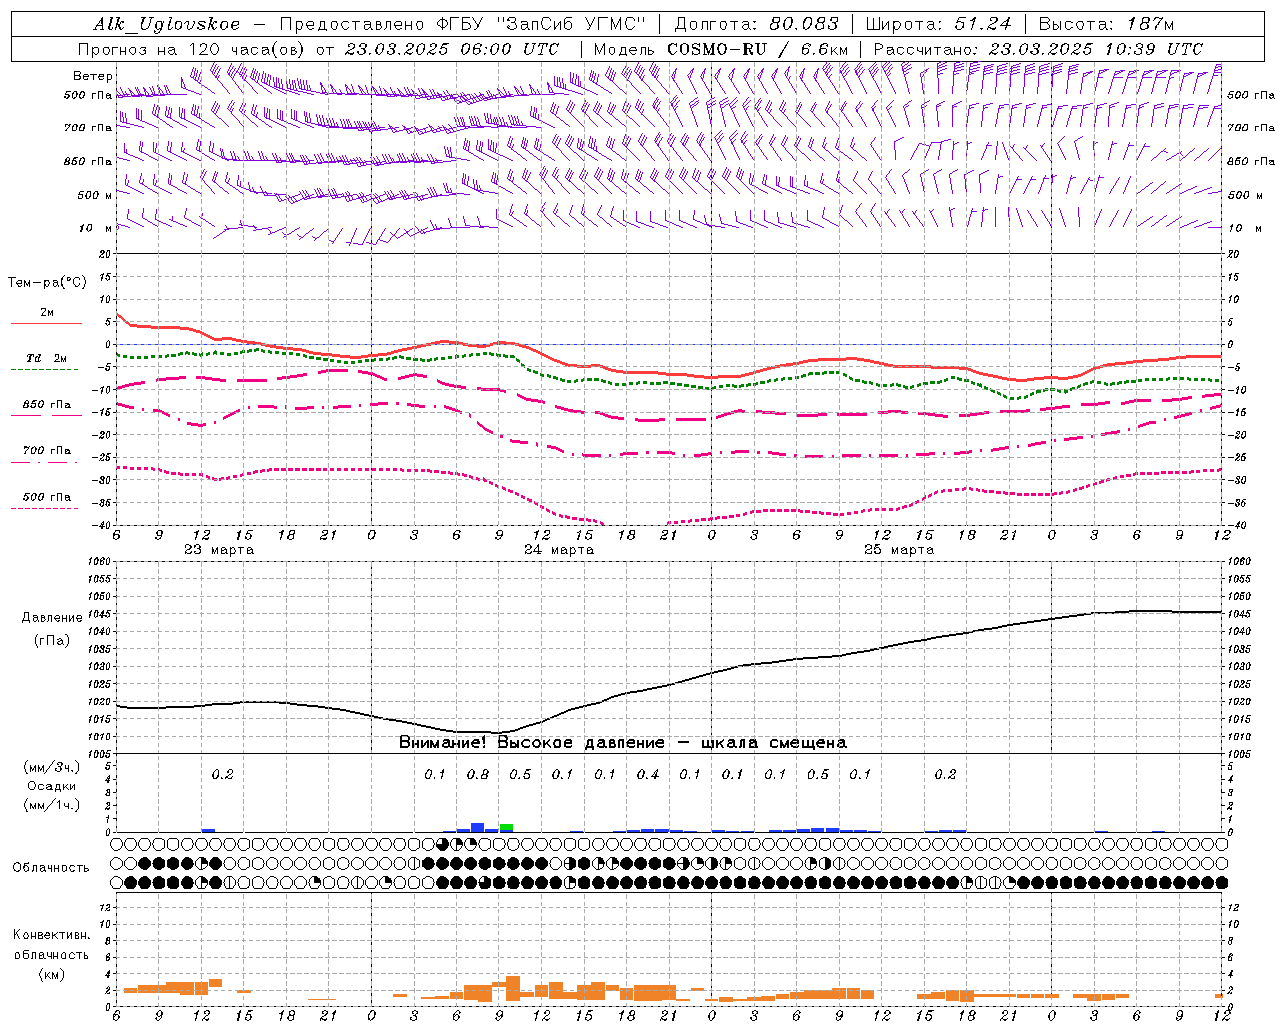Click the '(км)' units label

pos(51,974)
